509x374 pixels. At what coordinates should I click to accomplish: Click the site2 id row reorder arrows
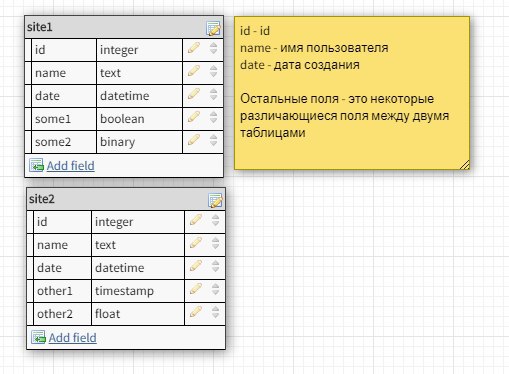(215, 220)
